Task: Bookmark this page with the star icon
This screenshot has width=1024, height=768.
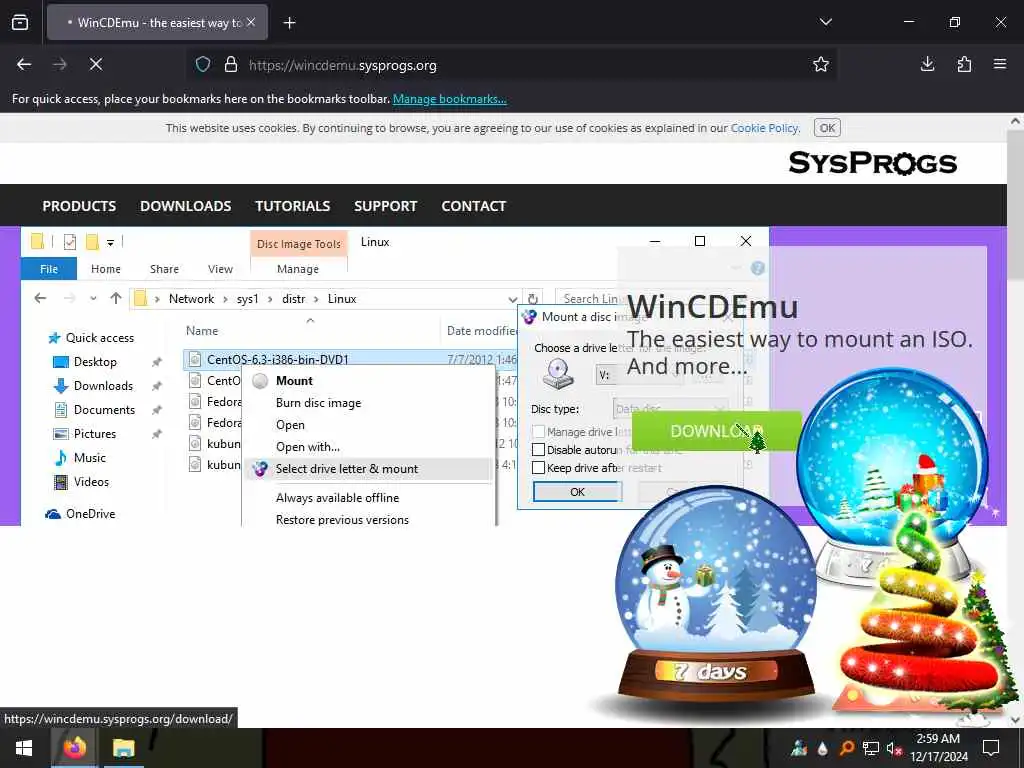Action: [821, 64]
